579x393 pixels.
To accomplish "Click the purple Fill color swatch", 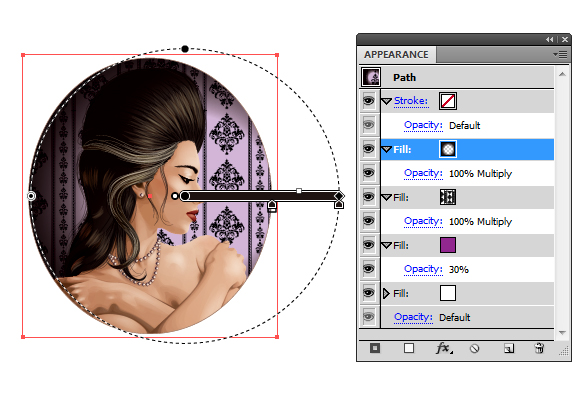I will pyautogui.click(x=448, y=245).
